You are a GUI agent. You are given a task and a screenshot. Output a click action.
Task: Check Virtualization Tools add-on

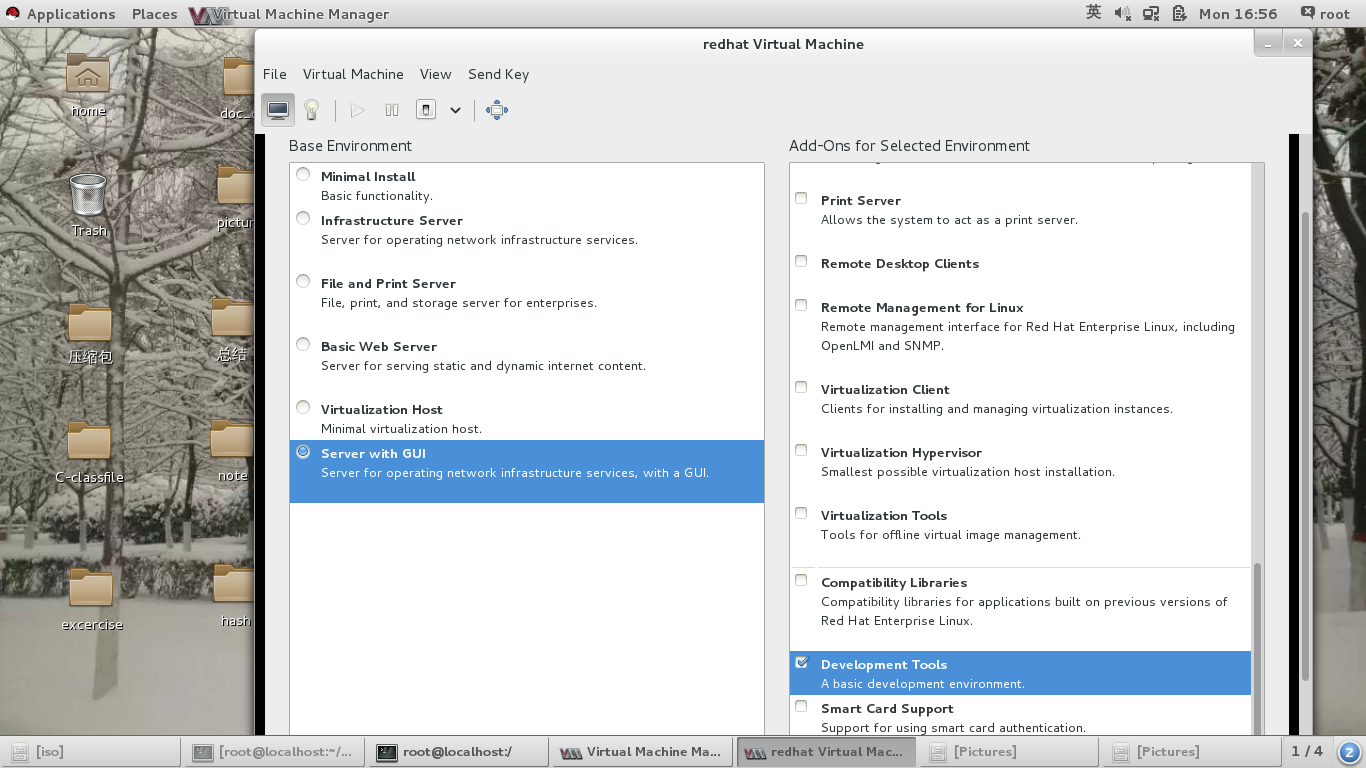(801, 513)
